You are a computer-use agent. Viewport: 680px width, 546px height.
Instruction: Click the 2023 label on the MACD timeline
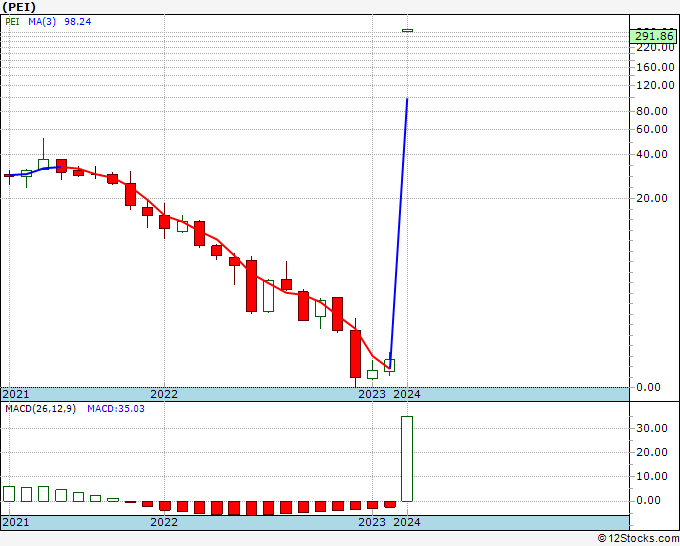(x=372, y=522)
